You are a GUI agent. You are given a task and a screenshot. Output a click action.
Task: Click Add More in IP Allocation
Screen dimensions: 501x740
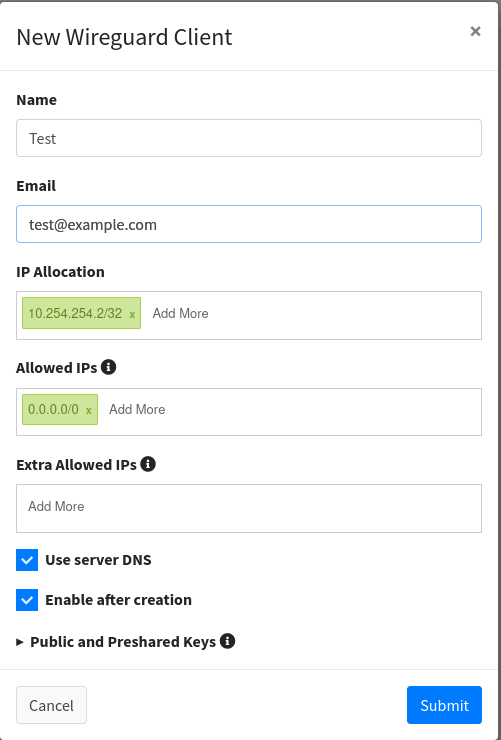click(180, 313)
